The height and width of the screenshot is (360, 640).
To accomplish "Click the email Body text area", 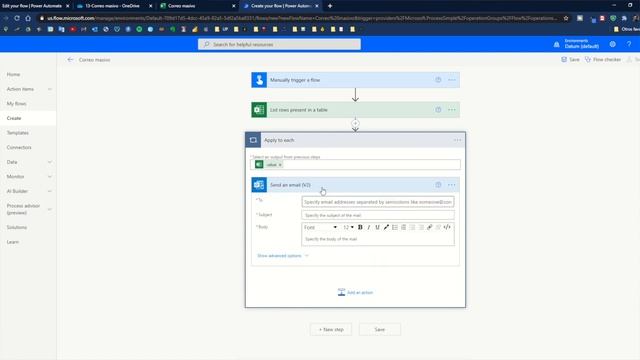I will 378,239.
